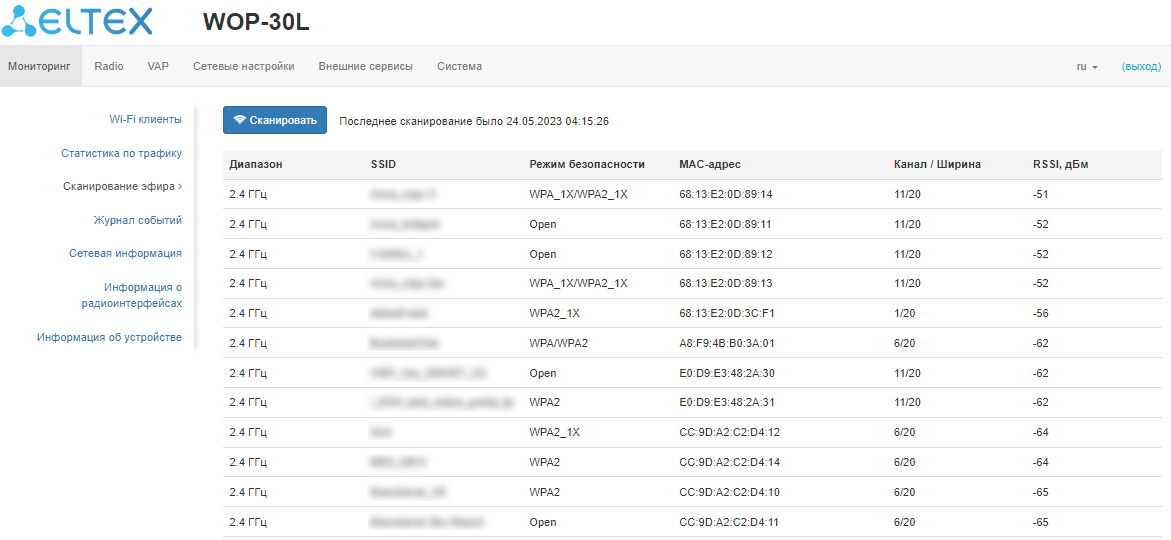Click the RSSI value -56
The height and width of the screenshot is (540, 1171).
tap(1039, 313)
